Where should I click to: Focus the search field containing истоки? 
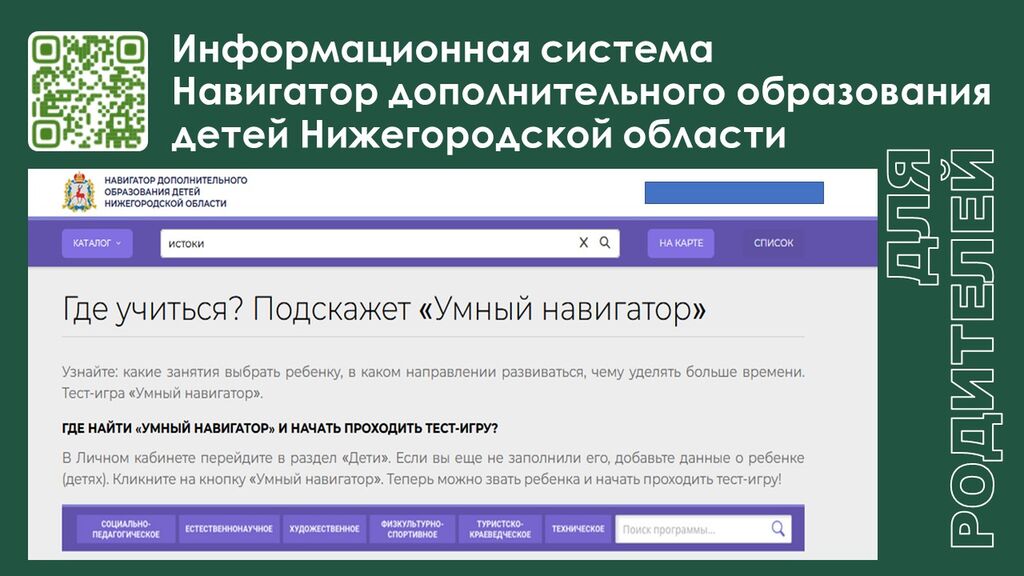pyautogui.click(x=365, y=243)
